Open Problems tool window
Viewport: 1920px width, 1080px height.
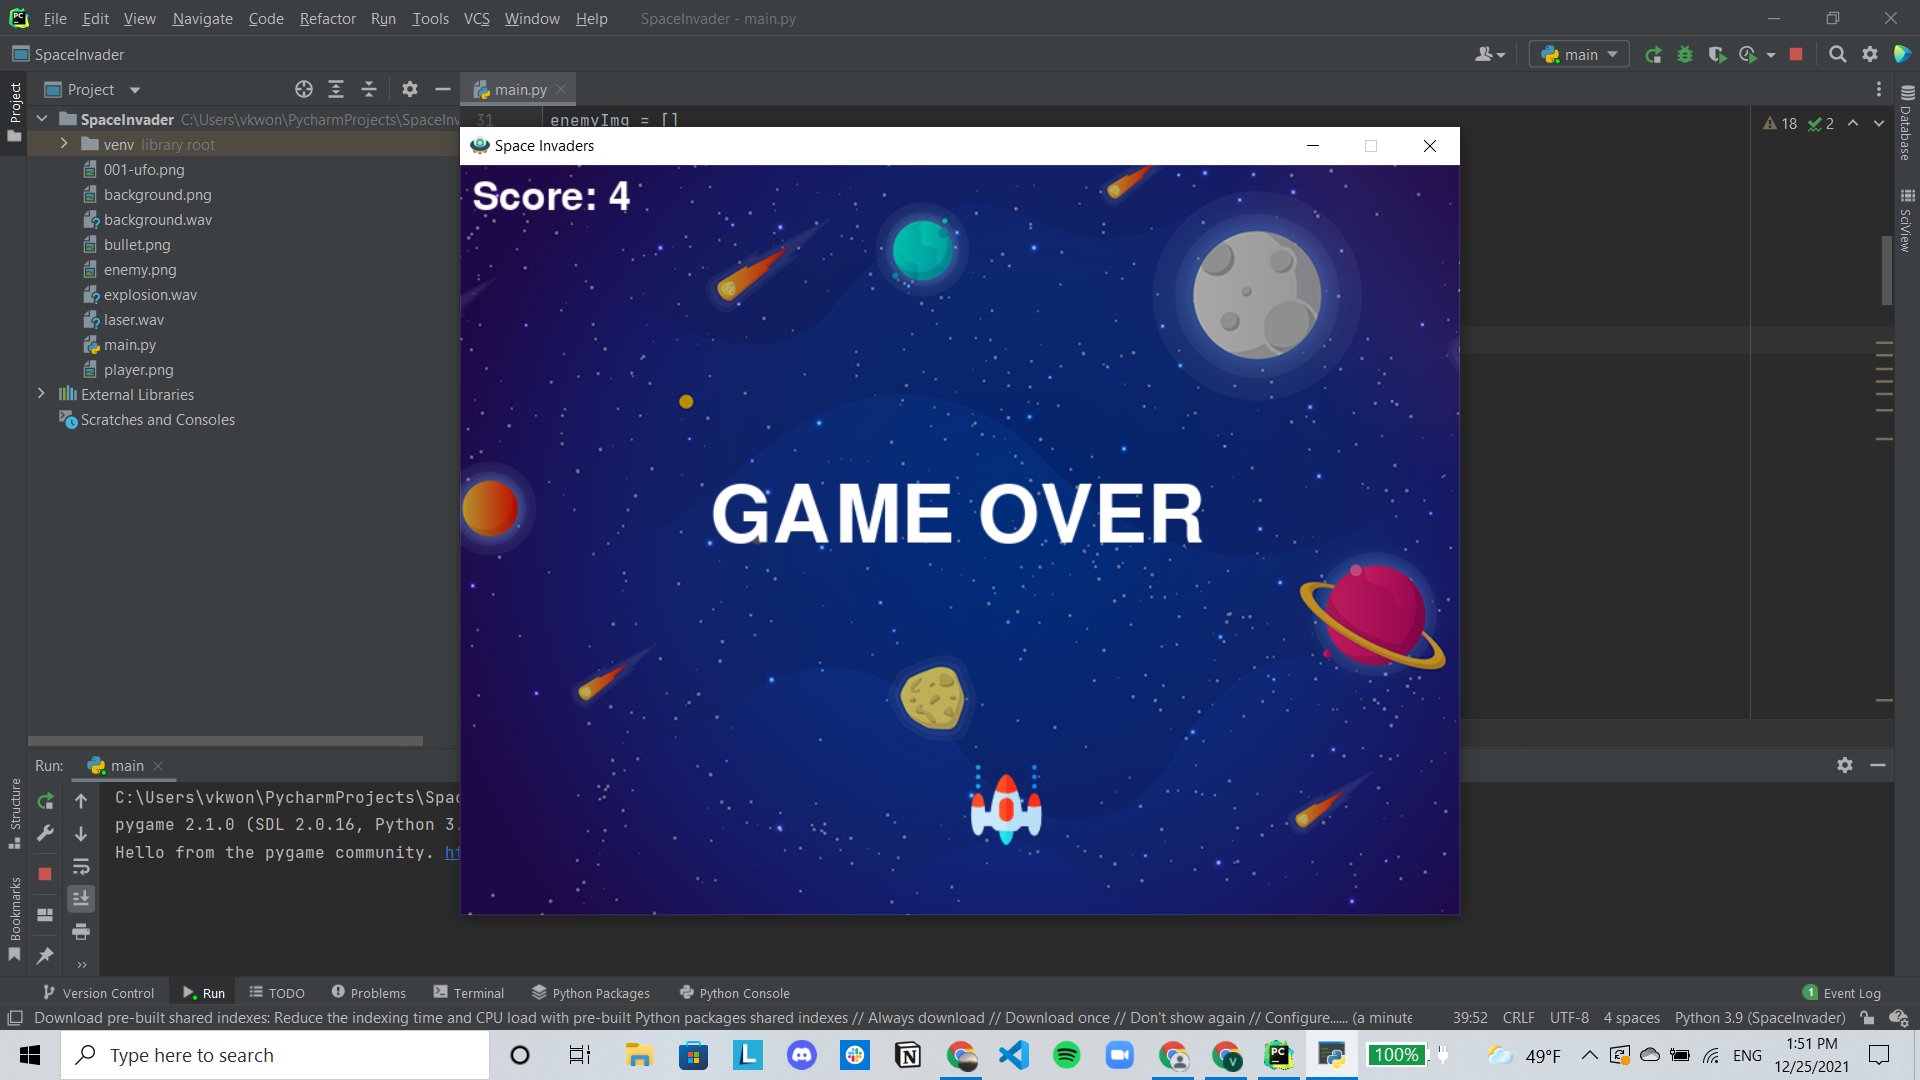pyautogui.click(x=368, y=993)
